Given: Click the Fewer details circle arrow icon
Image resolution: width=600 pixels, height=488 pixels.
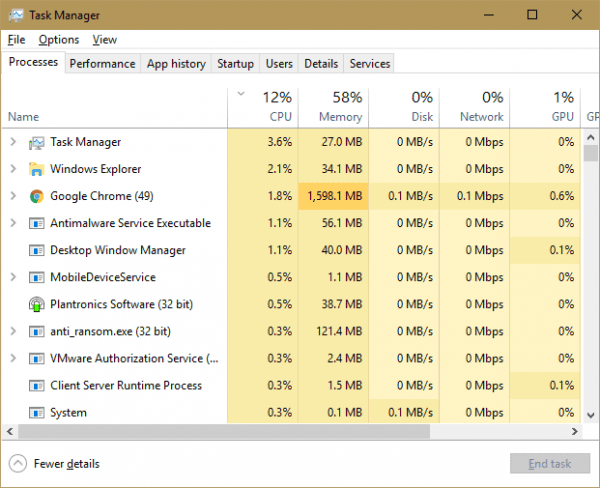Looking at the screenshot, I should 18,464.
